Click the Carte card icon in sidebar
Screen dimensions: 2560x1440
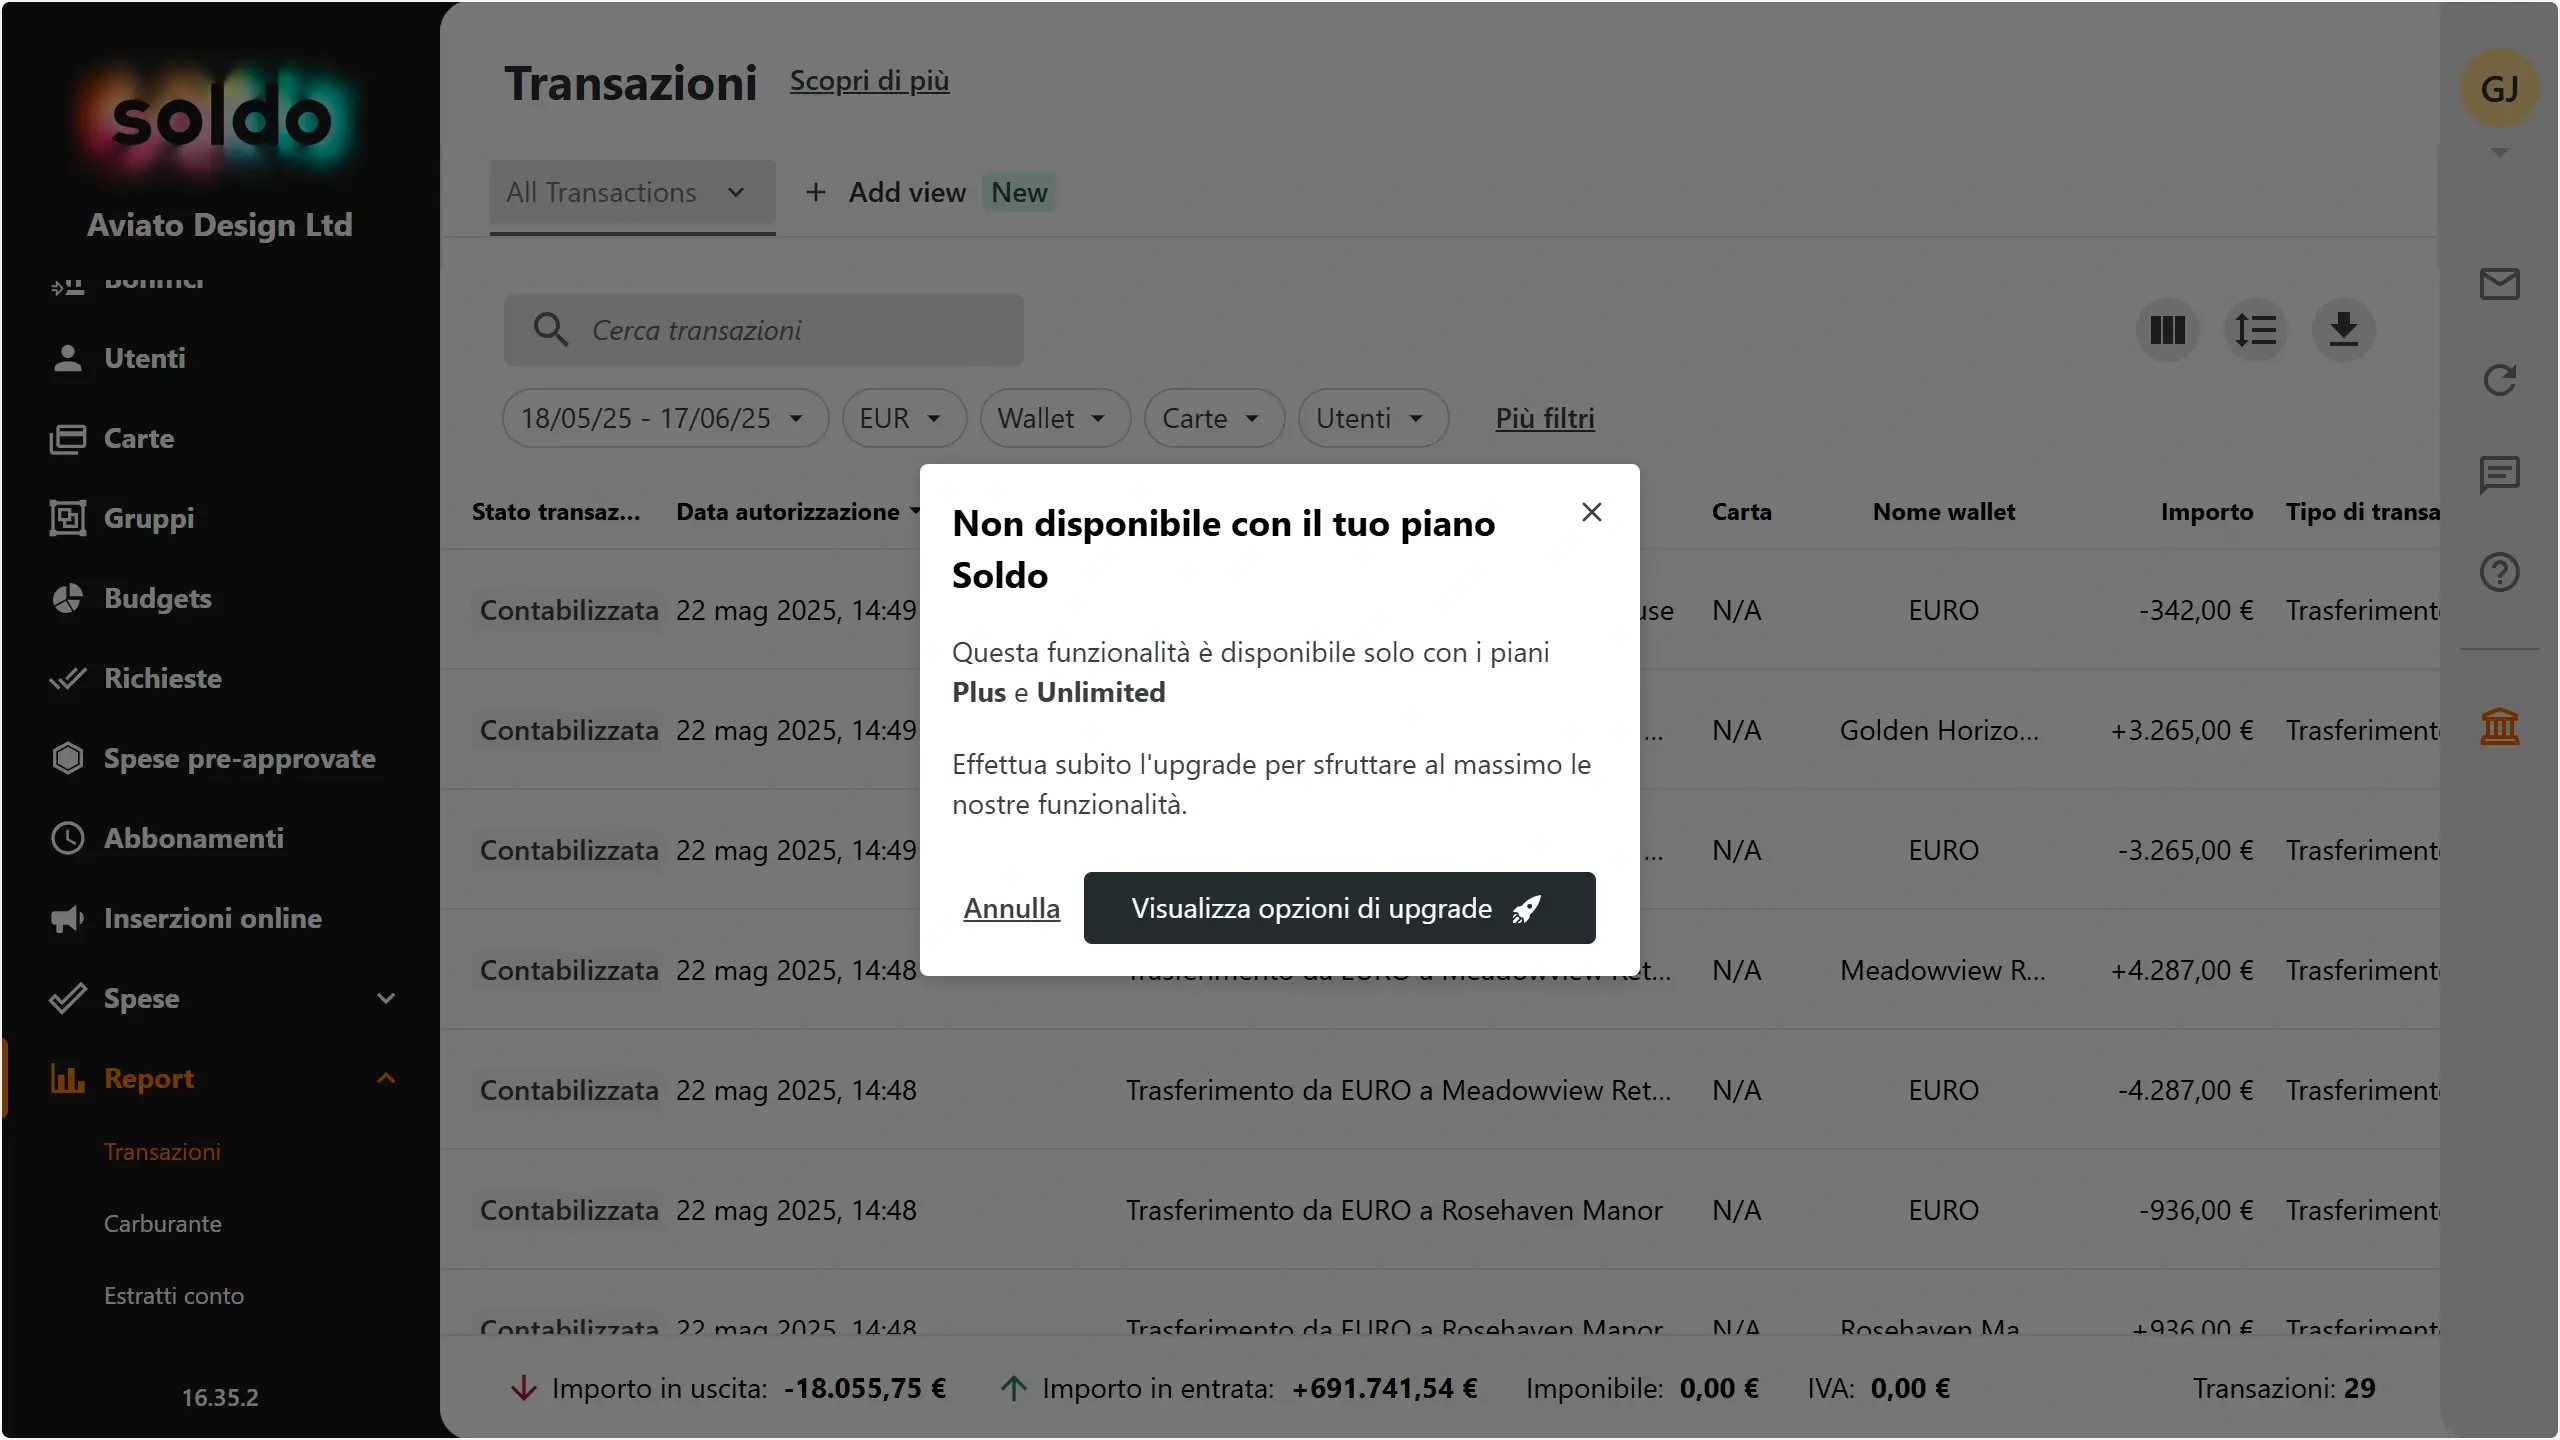tap(67, 438)
